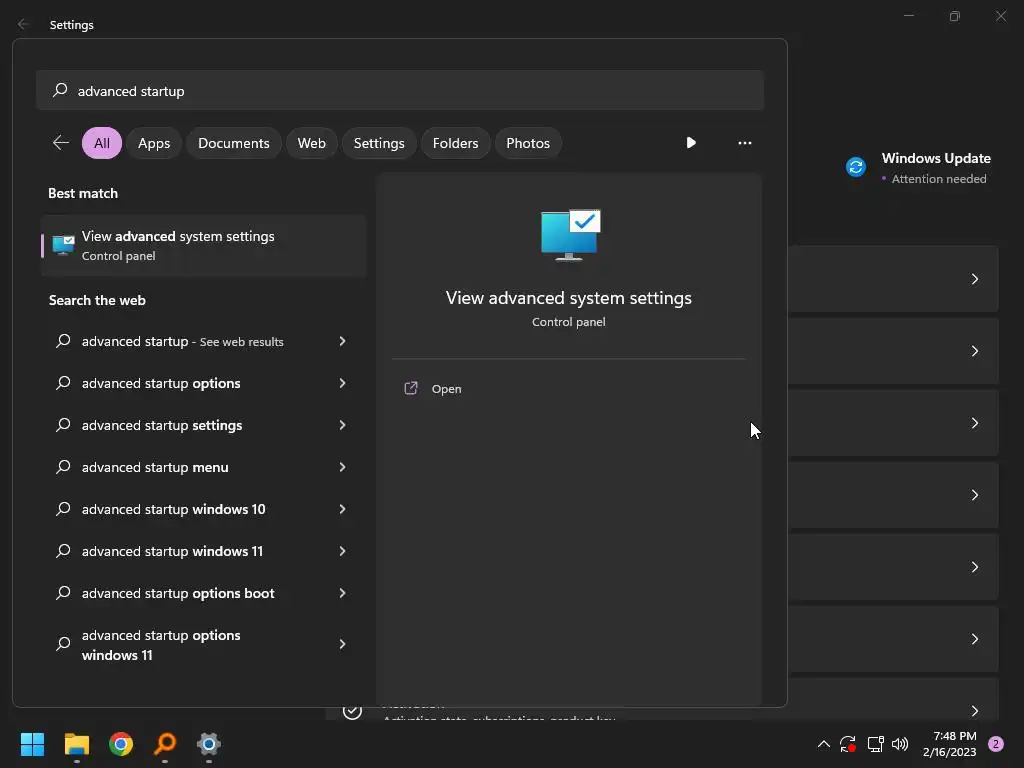
Task: Click the Open action in preview pane
Action: 446,389
